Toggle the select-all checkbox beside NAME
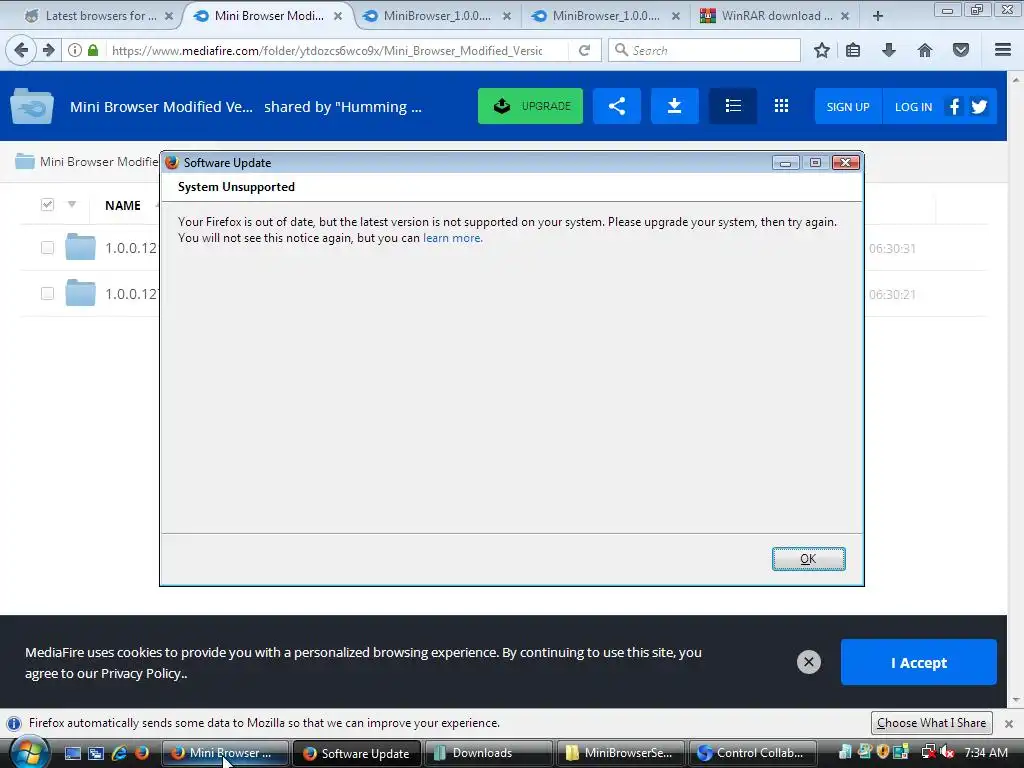The height and width of the screenshot is (768, 1024). (x=47, y=205)
